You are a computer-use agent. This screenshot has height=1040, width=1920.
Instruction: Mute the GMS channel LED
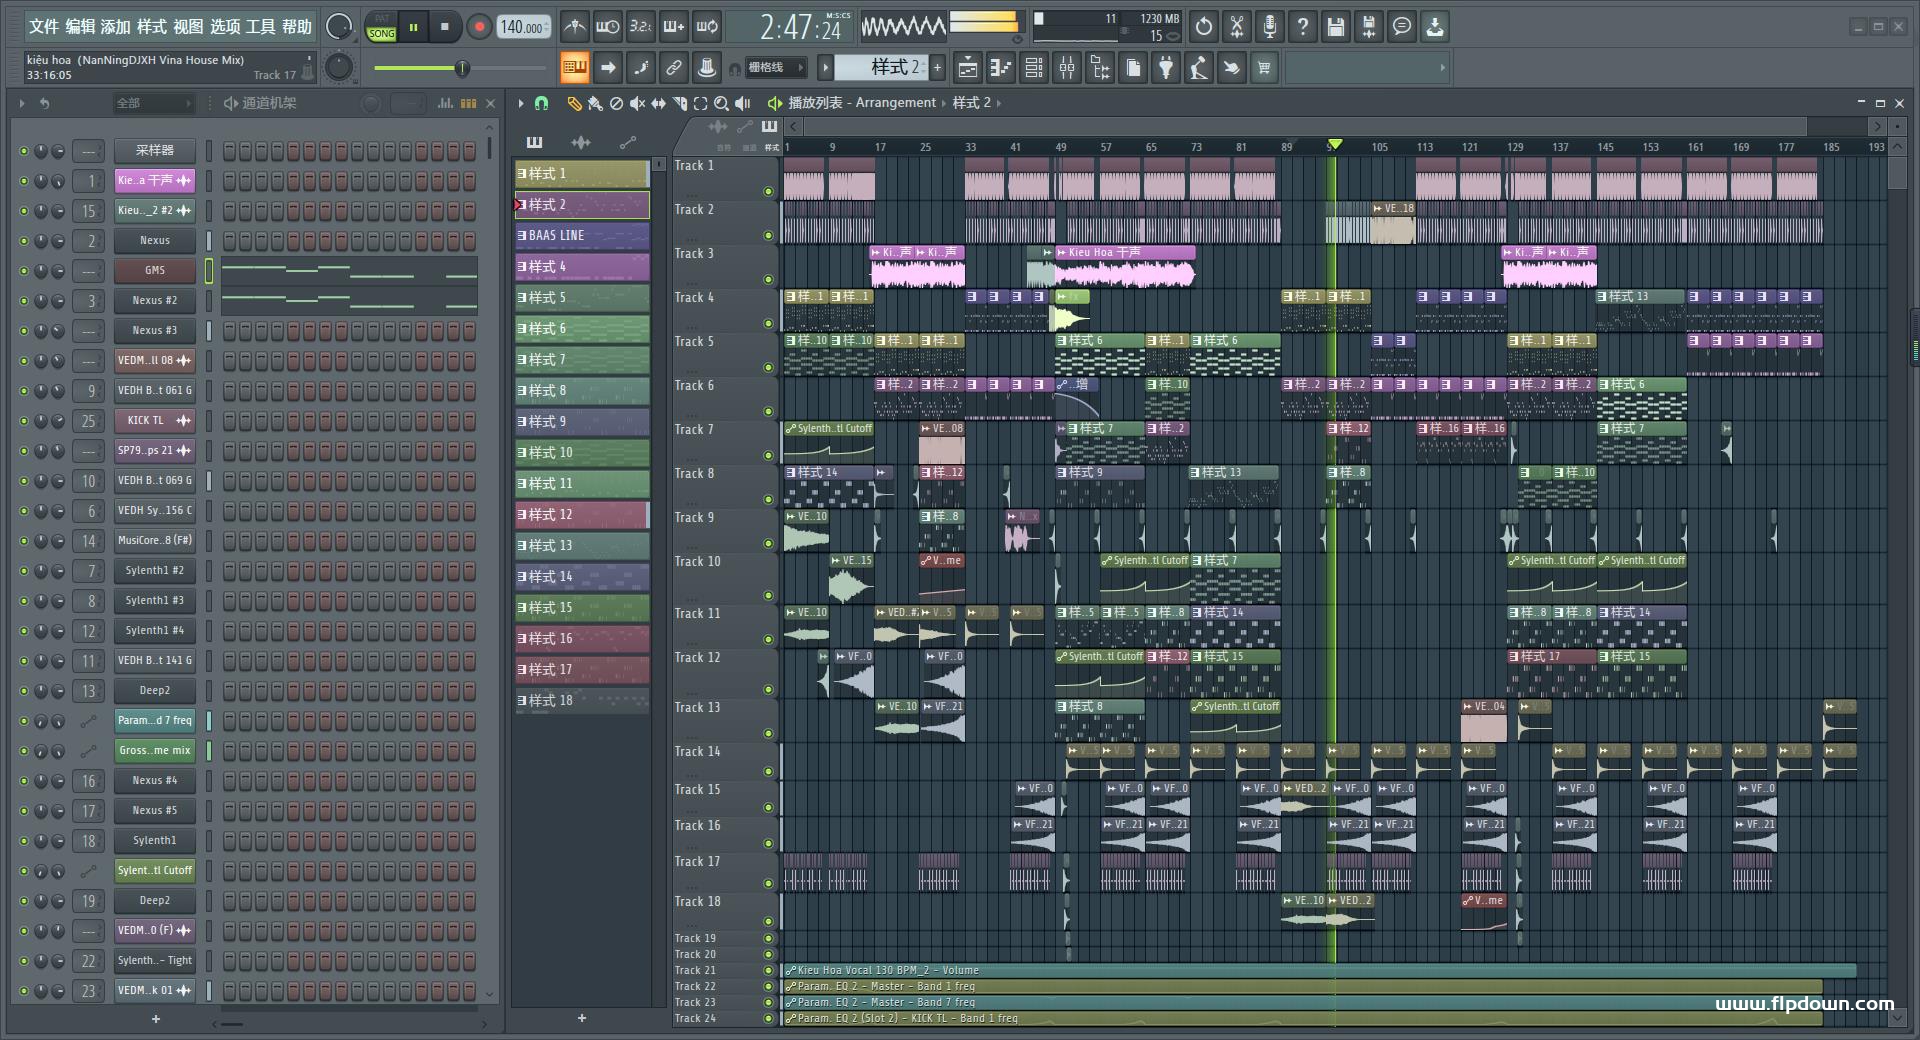pos(24,271)
